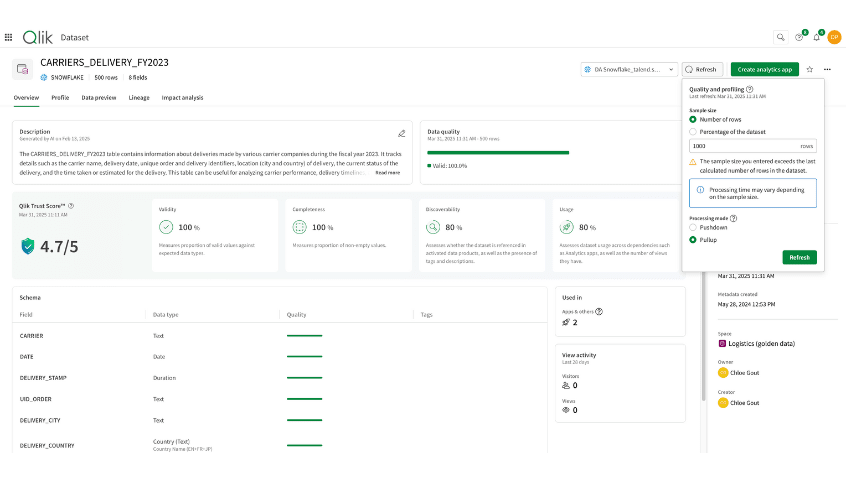
Task: Open the user profile avatar
Action: tap(835, 37)
